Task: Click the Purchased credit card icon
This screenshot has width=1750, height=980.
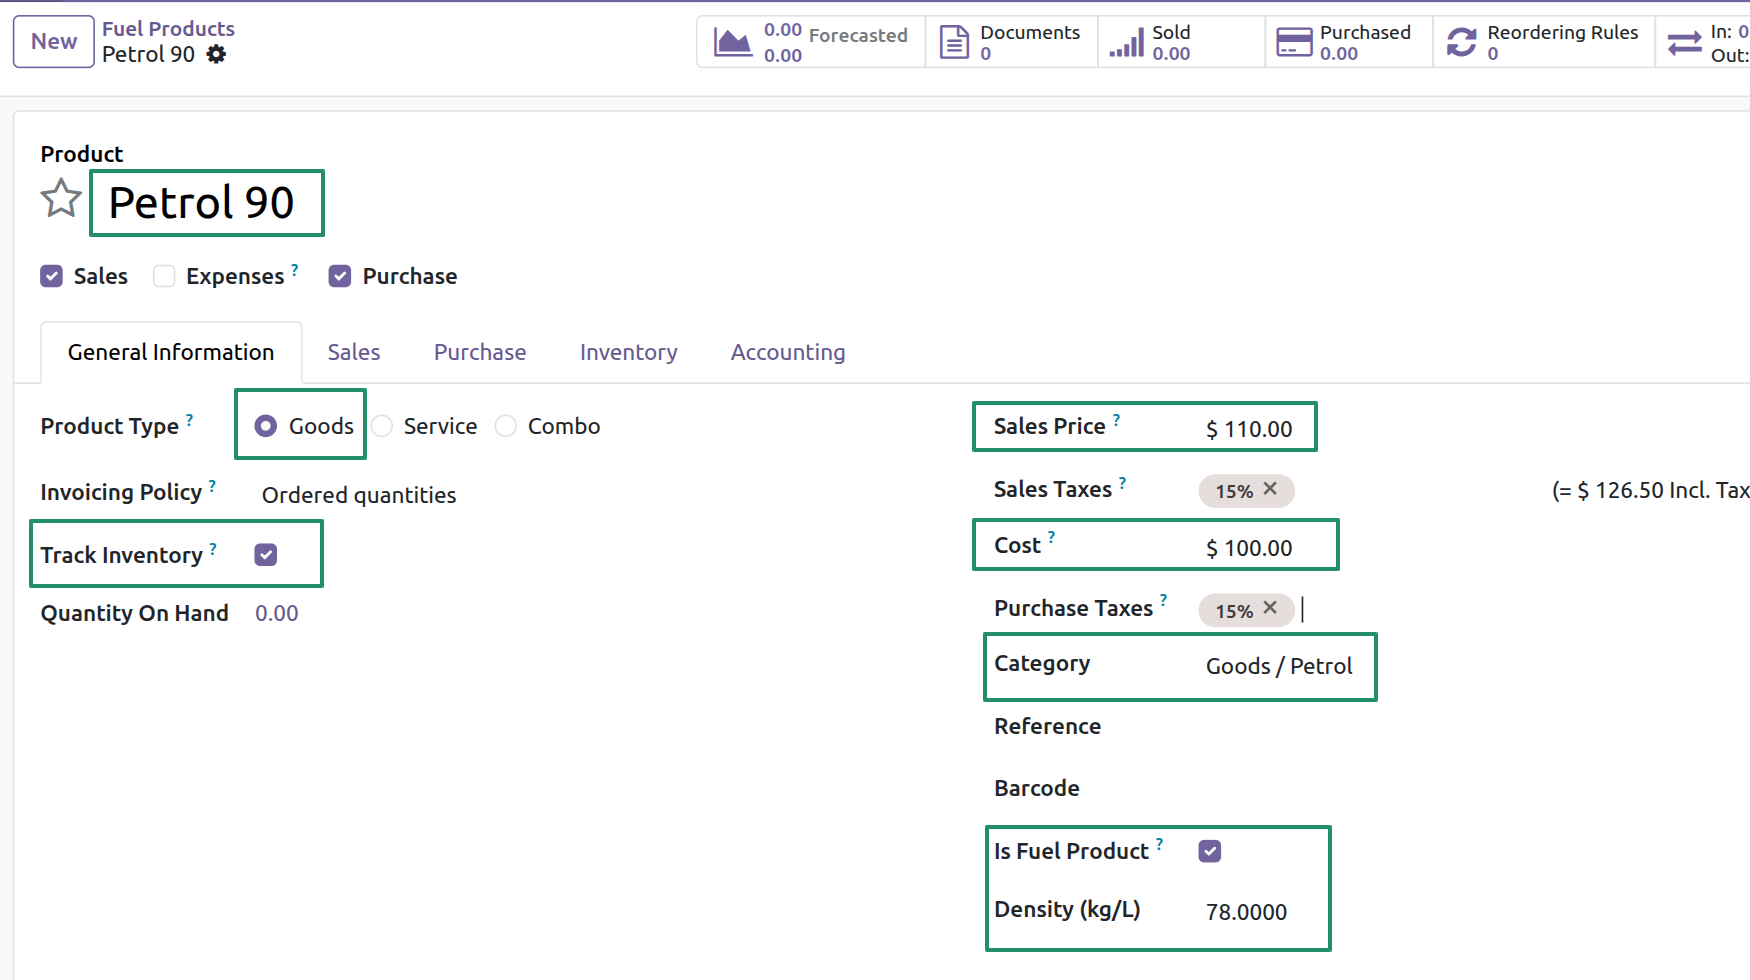Action: pyautogui.click(x=1295, y=42)
